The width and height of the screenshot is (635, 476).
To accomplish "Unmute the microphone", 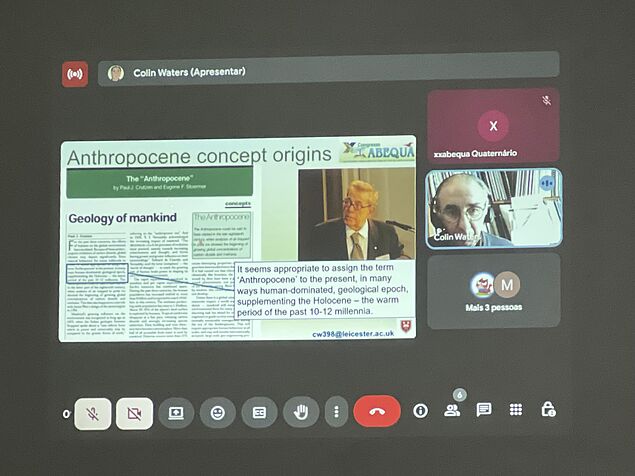I will [x=92, y=412].
